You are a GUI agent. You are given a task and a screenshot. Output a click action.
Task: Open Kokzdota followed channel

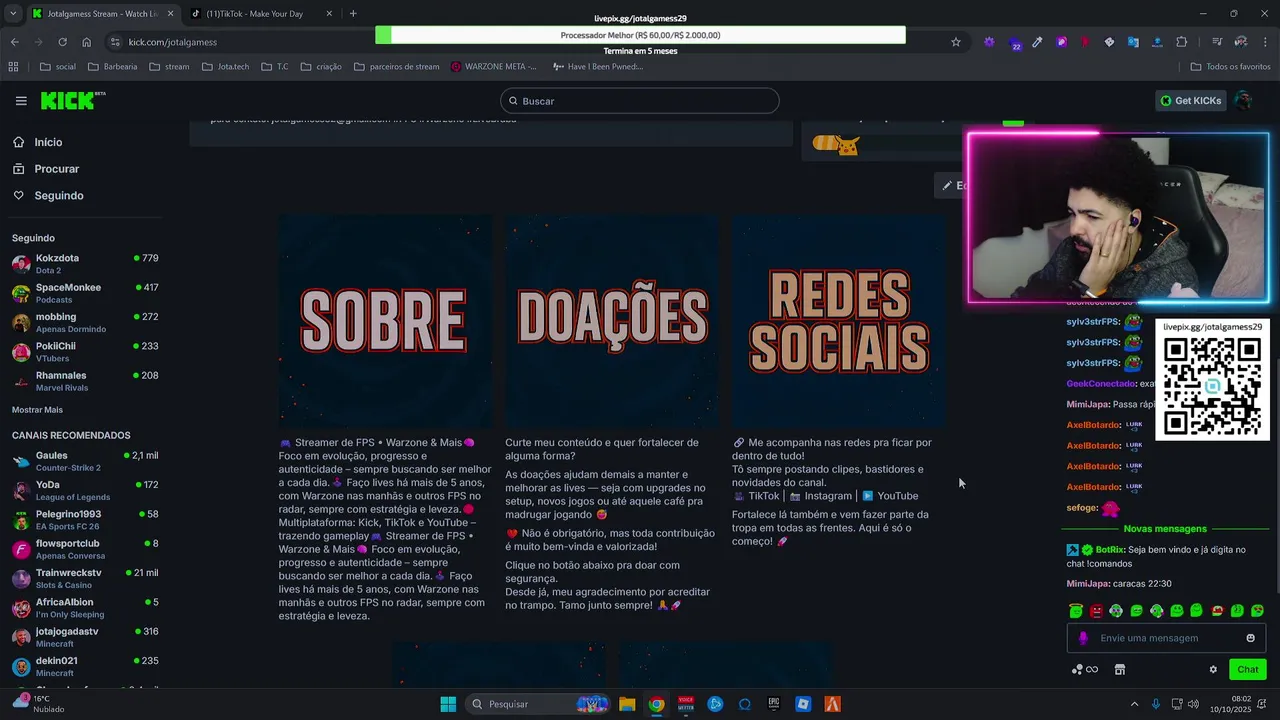pos(85,264)
